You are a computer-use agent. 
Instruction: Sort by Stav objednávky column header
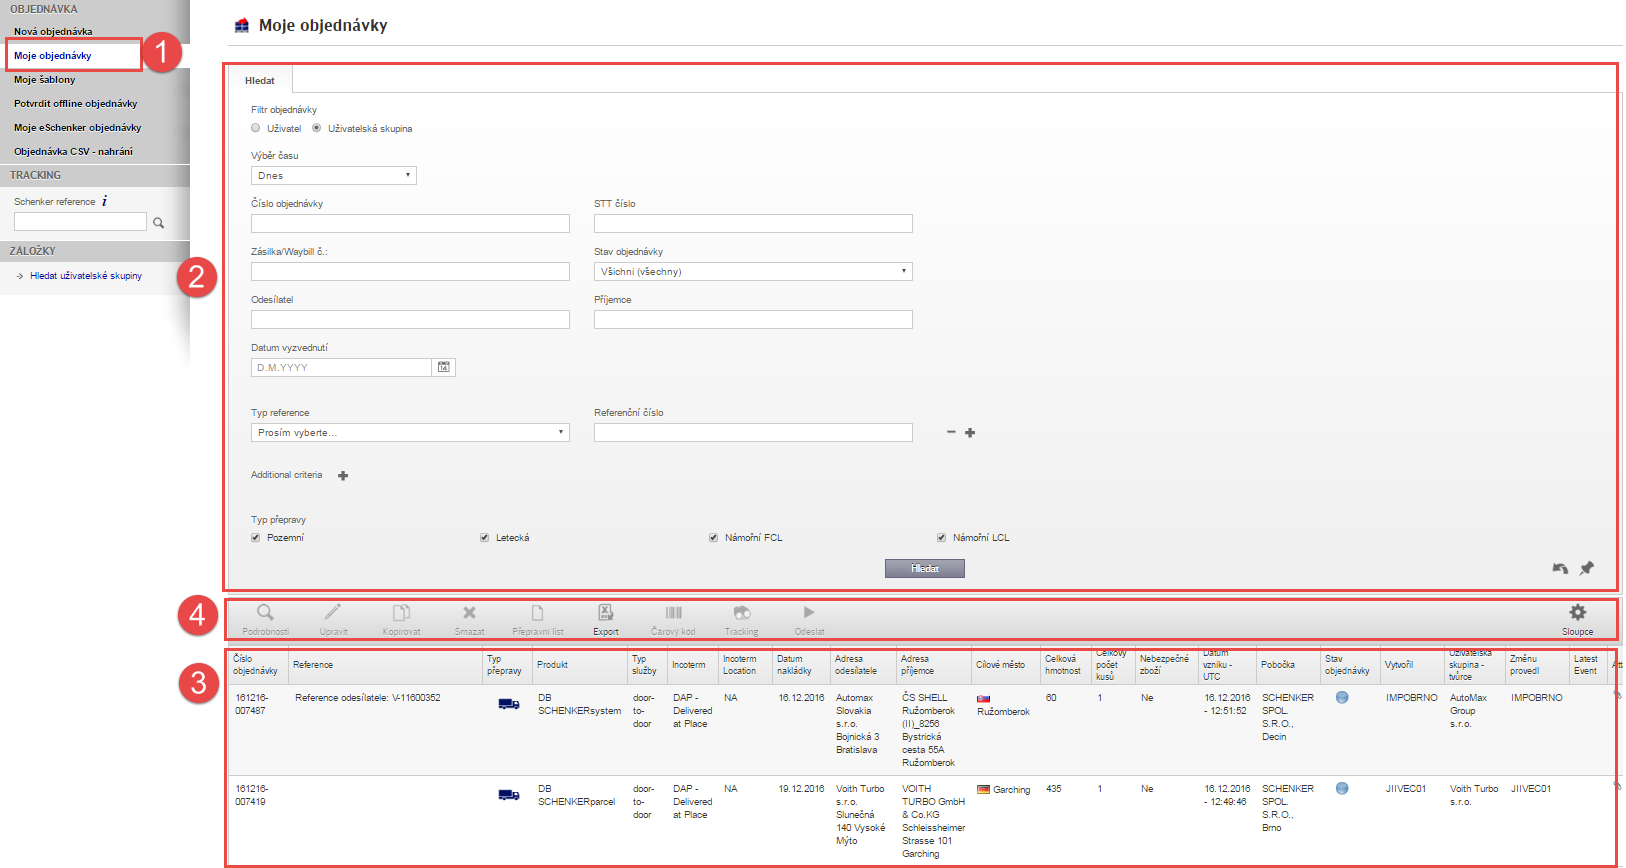[x=1350, y=665]
